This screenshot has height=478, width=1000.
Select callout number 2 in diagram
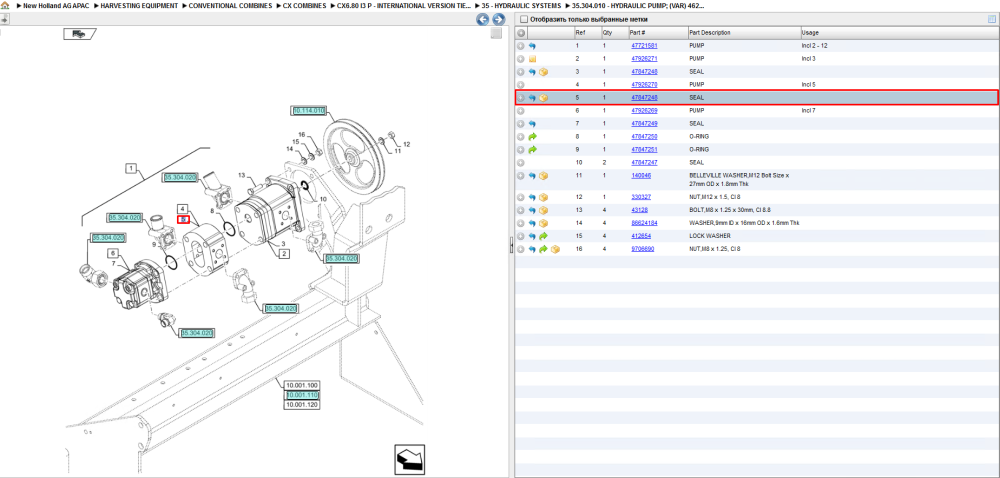[284, 254]
